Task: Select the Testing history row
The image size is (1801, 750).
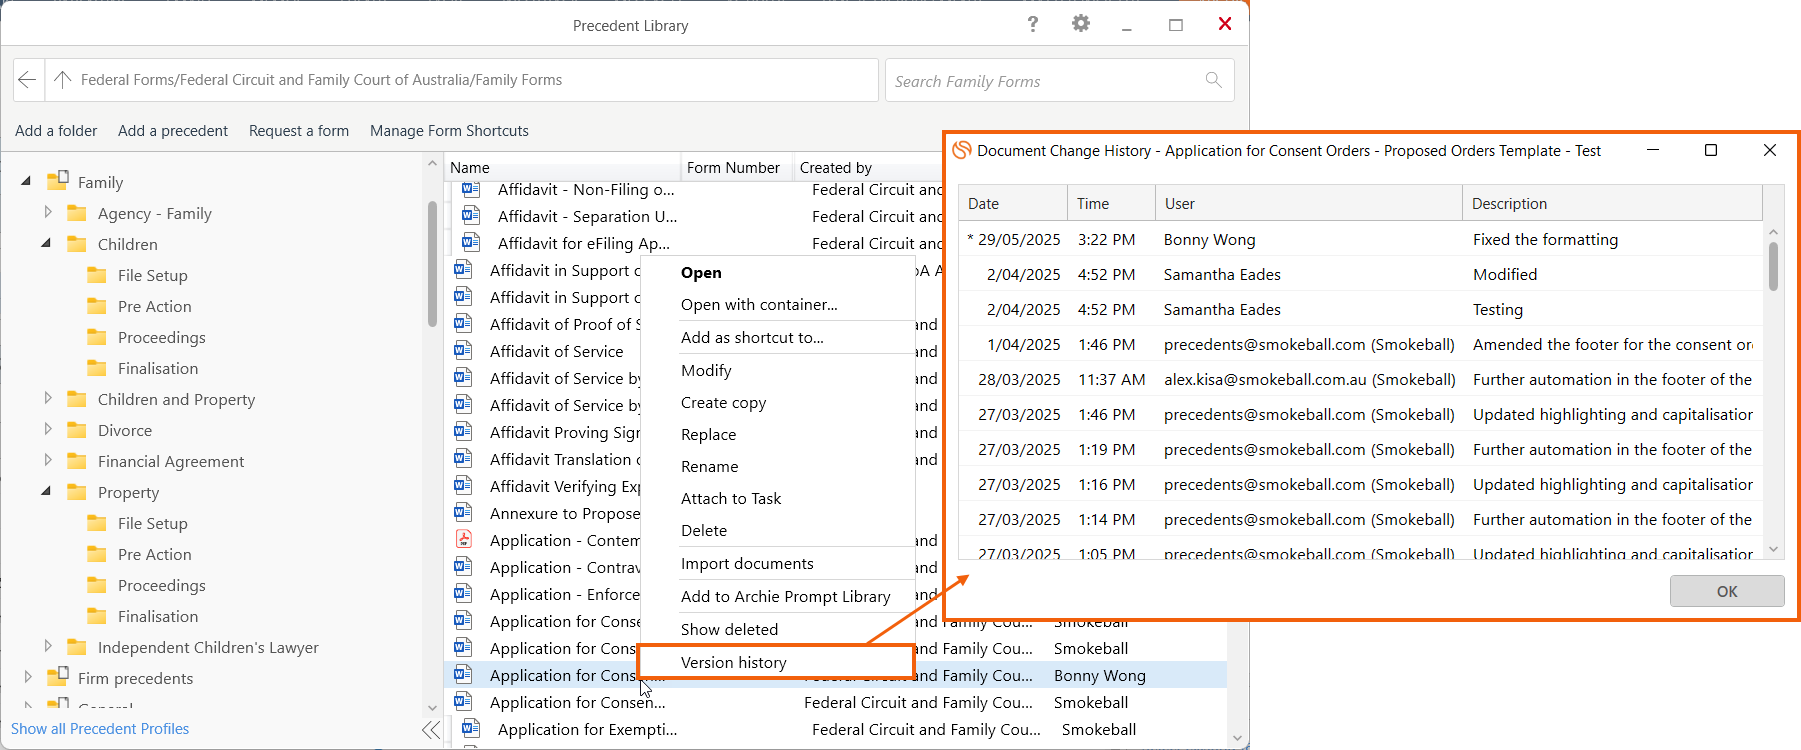Action: (x=1360, y=310)
